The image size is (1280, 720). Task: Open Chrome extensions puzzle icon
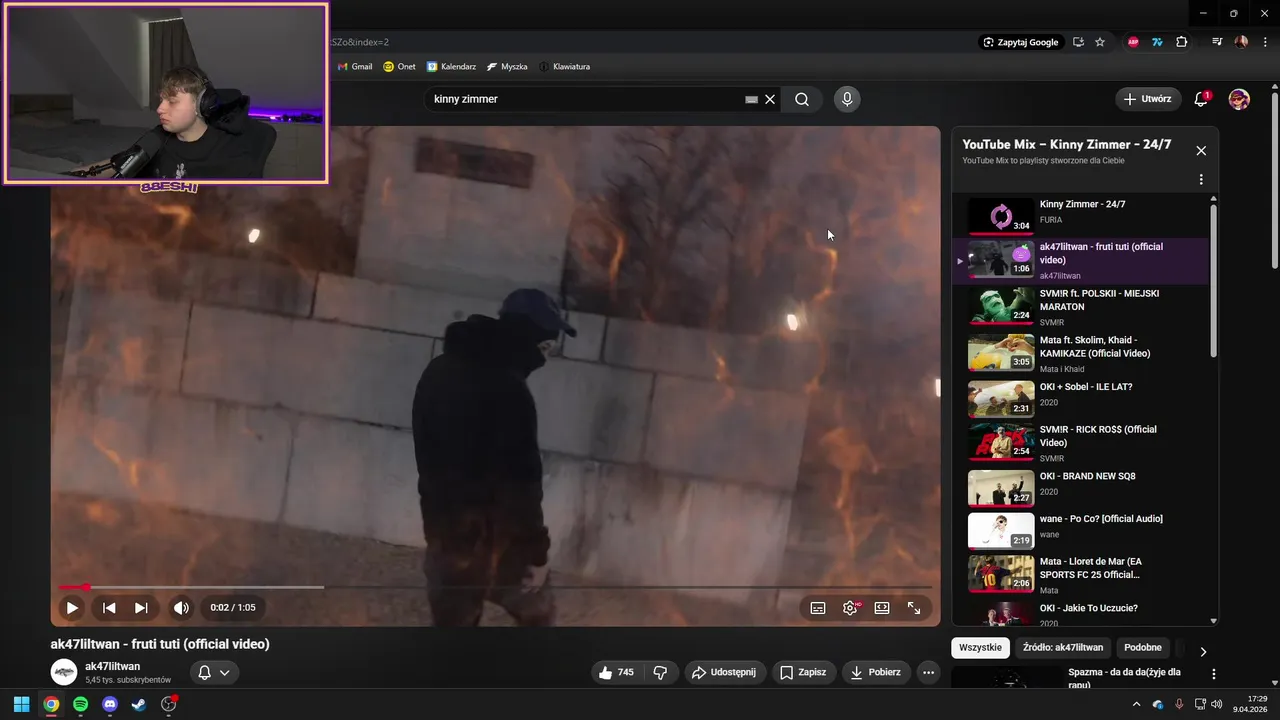(x=1182, y=42)
